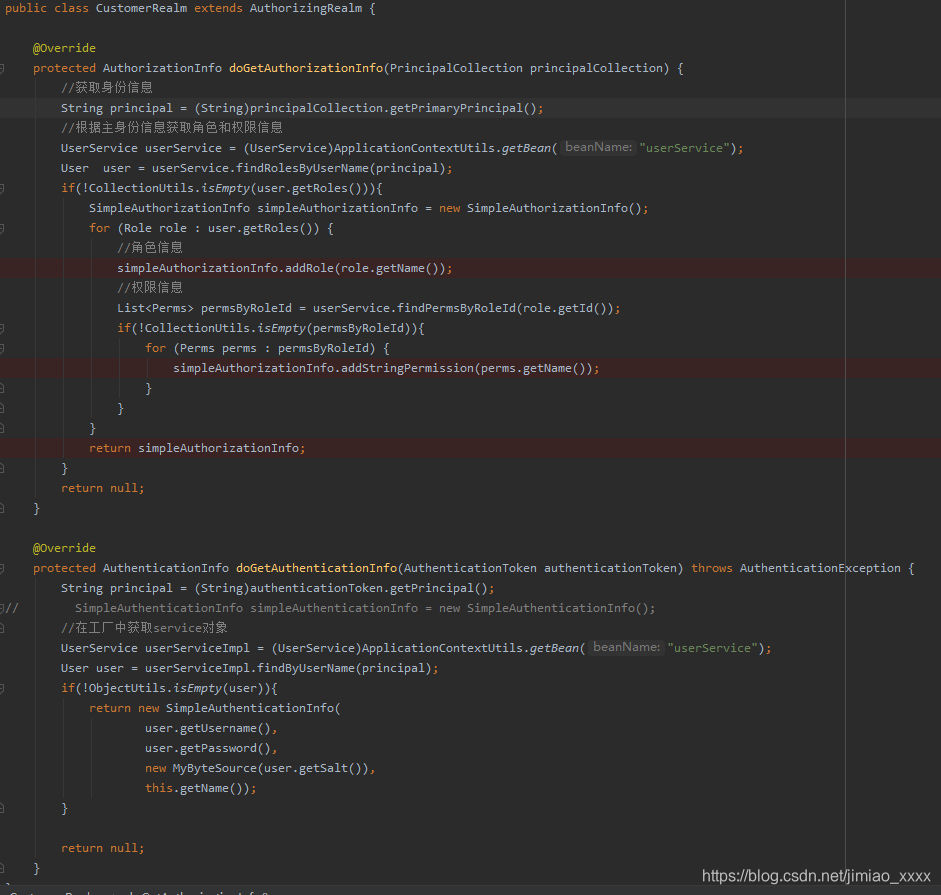The image size is (941, 895).
Task: Click the comment //角色信息
Action: coord(149,247)
